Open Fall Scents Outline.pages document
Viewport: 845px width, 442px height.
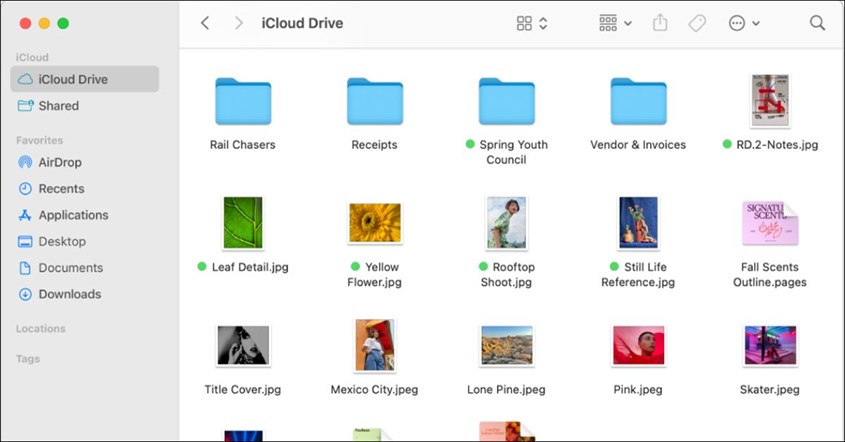[769, 223]
